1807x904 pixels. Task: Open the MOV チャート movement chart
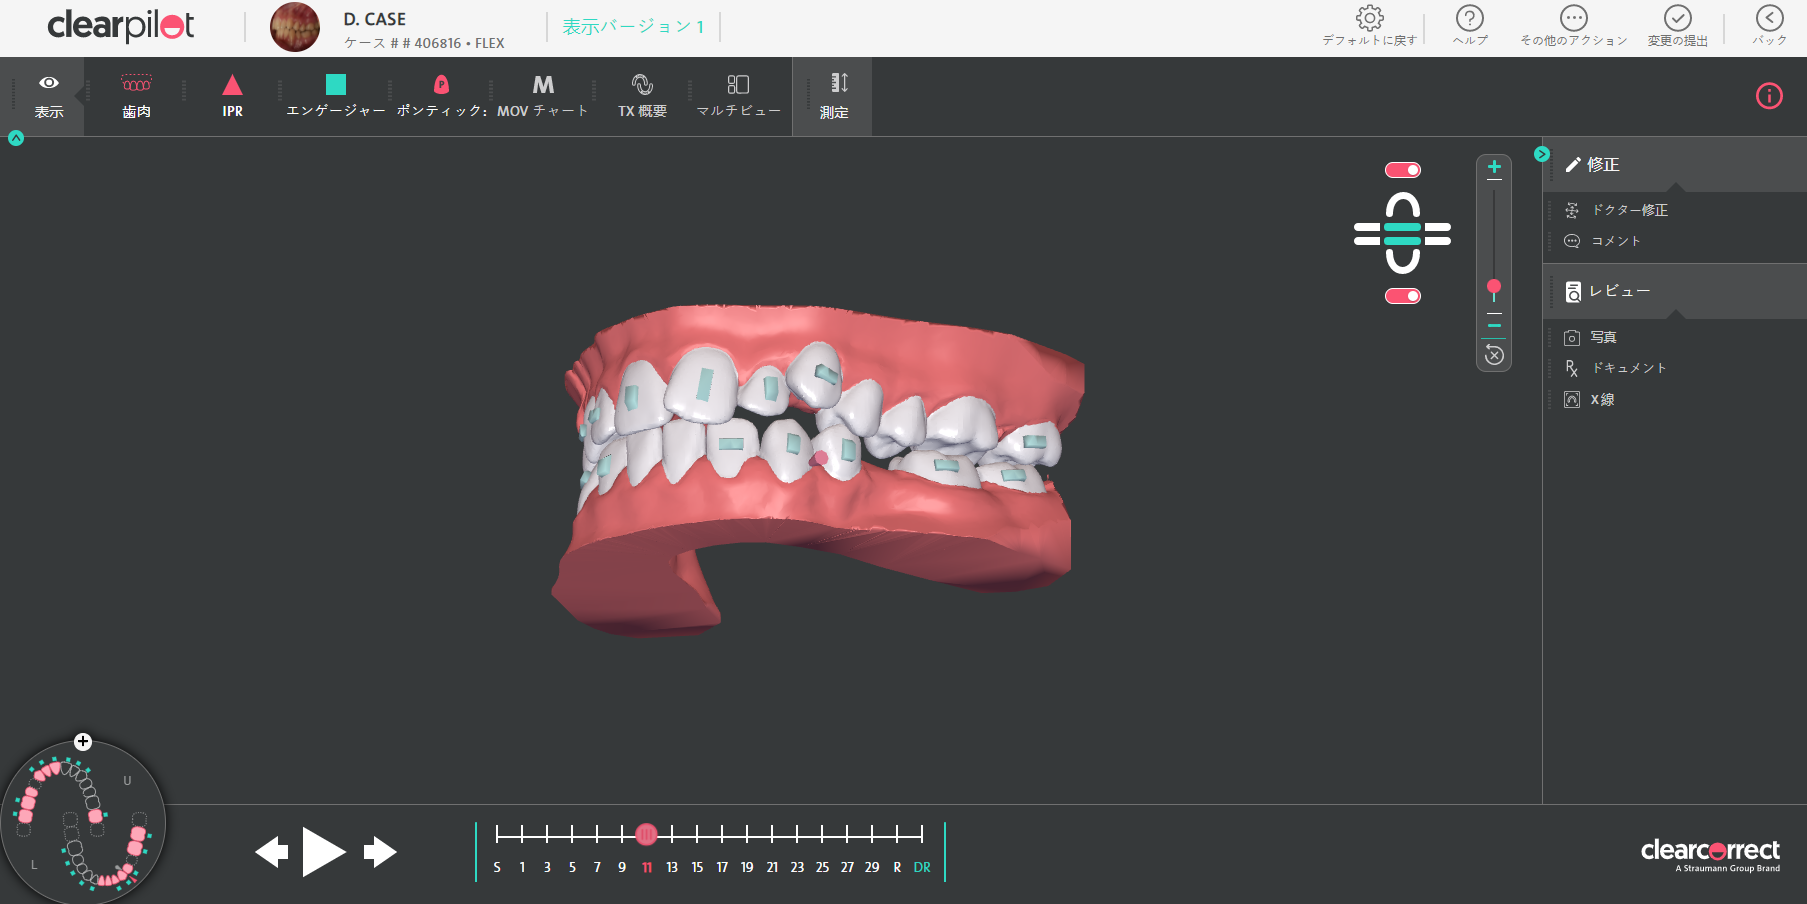click(543, 96)
